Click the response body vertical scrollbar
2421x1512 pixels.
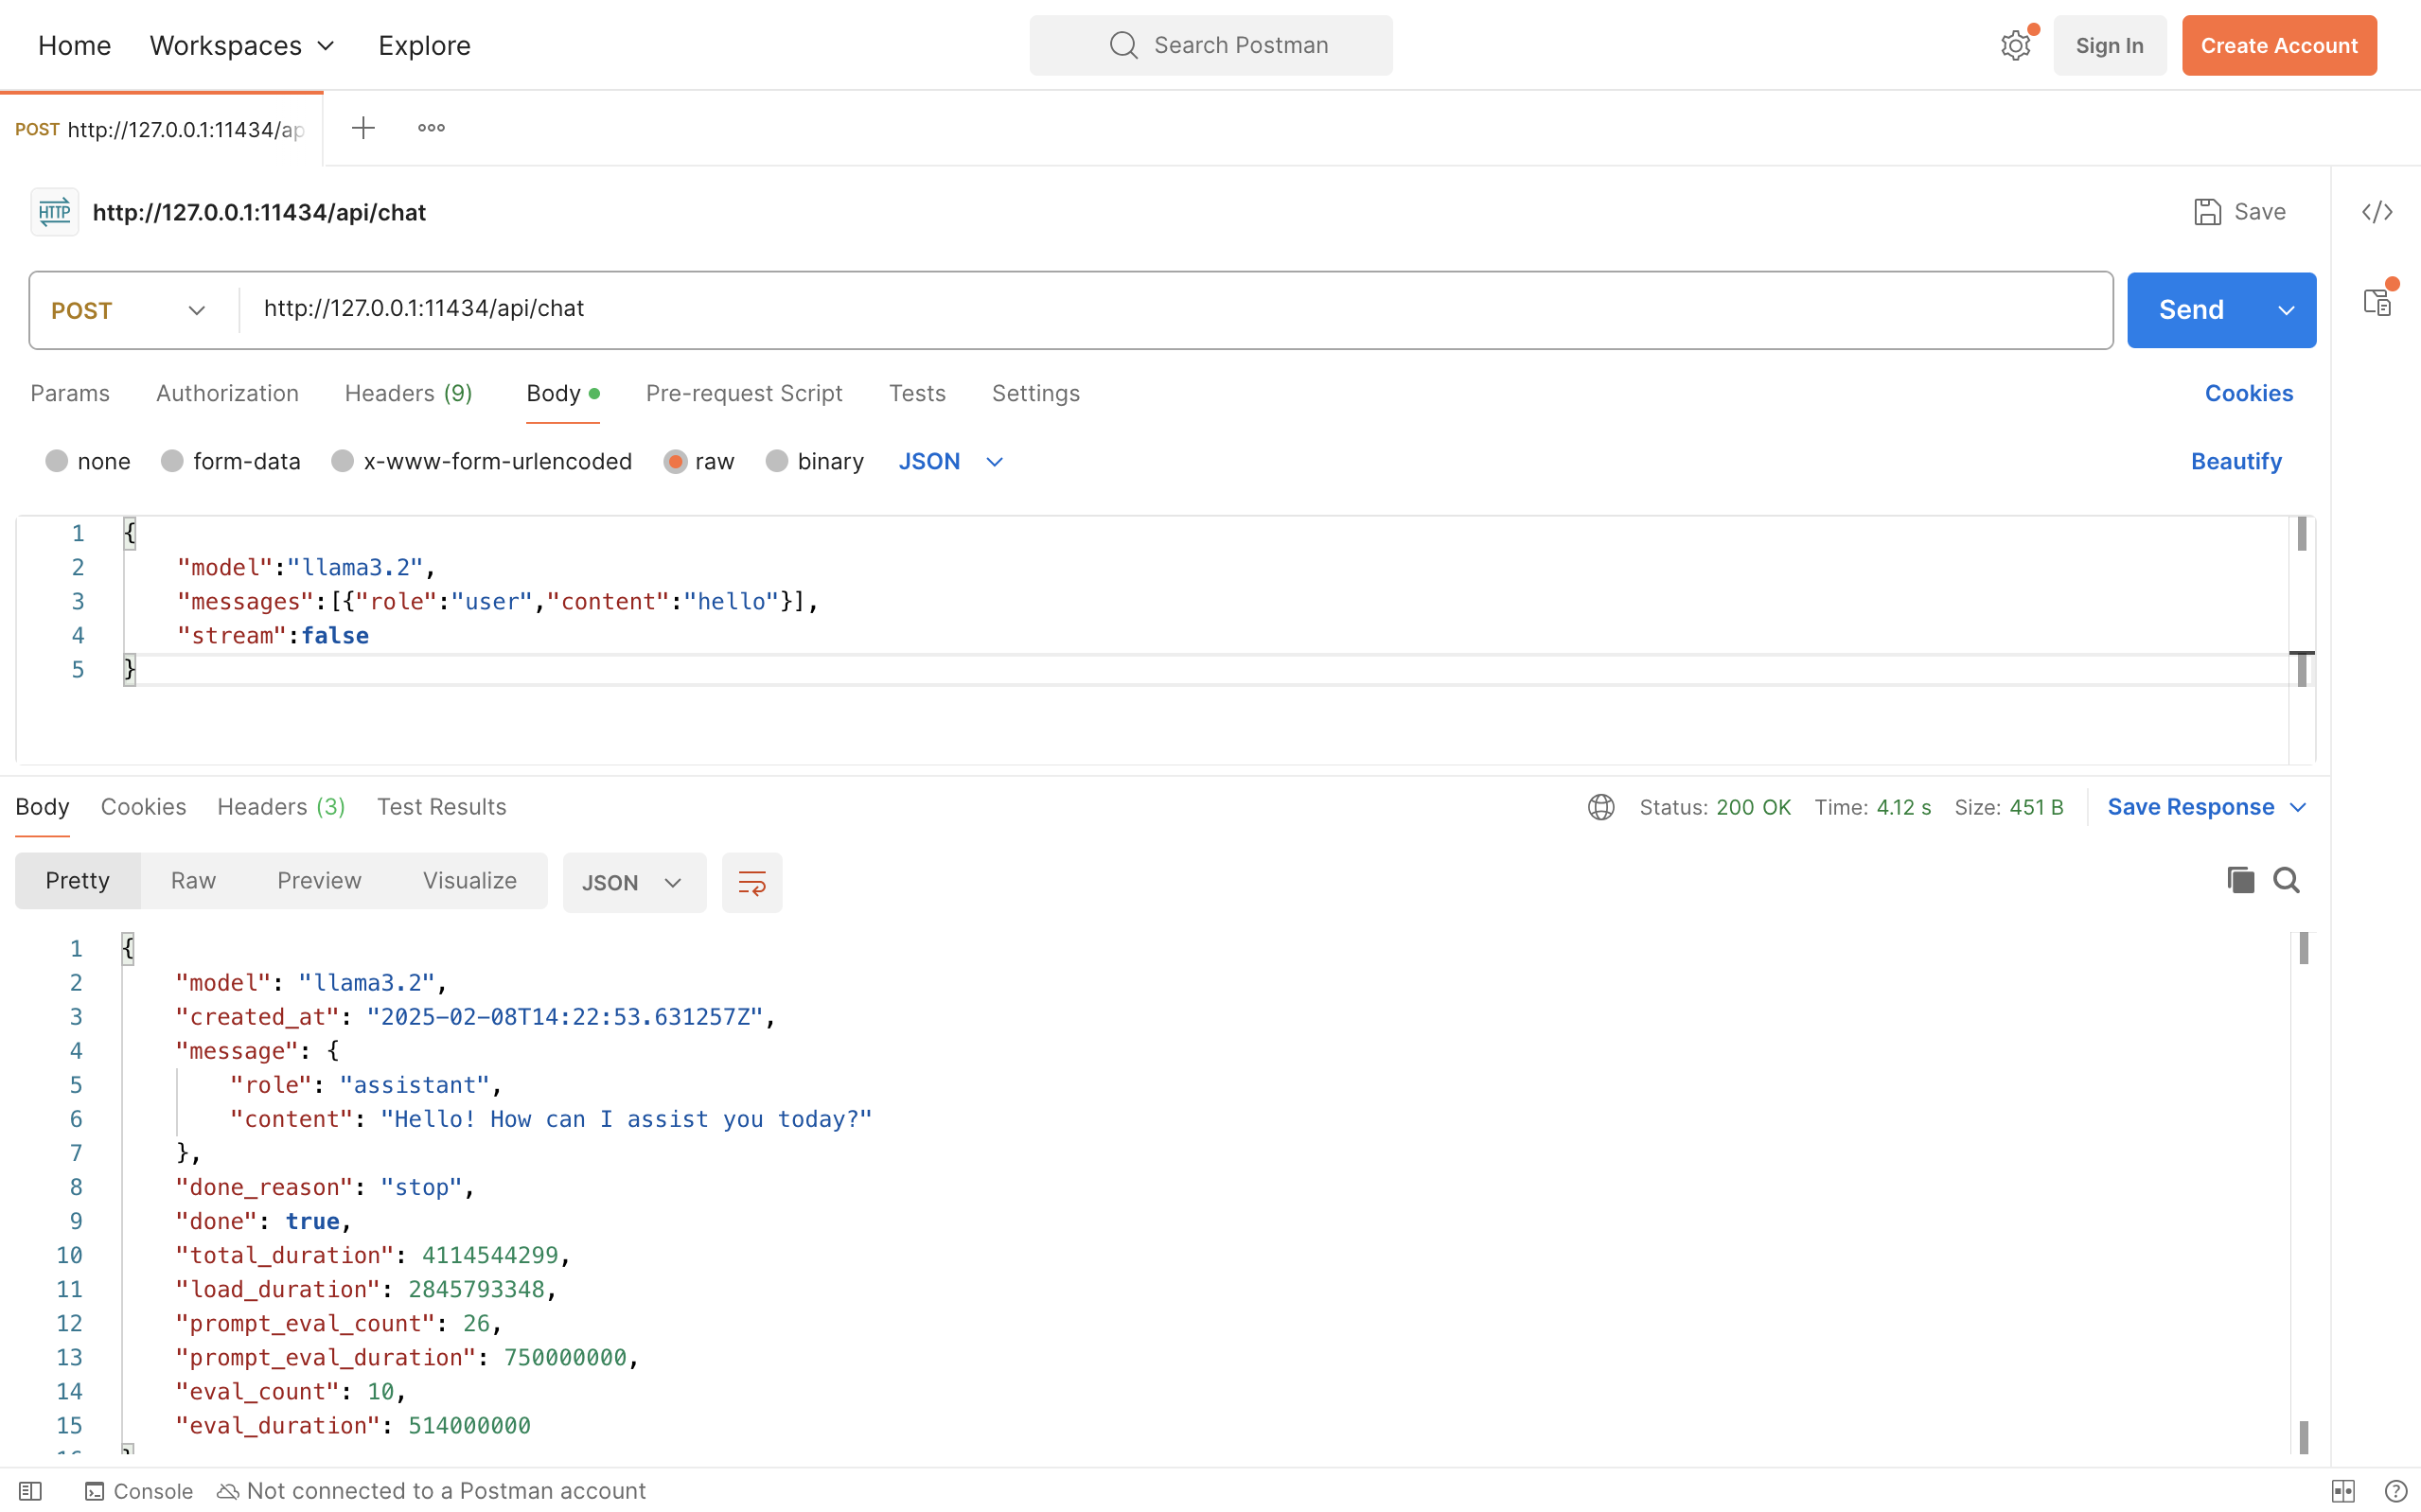[2303, 1192]
